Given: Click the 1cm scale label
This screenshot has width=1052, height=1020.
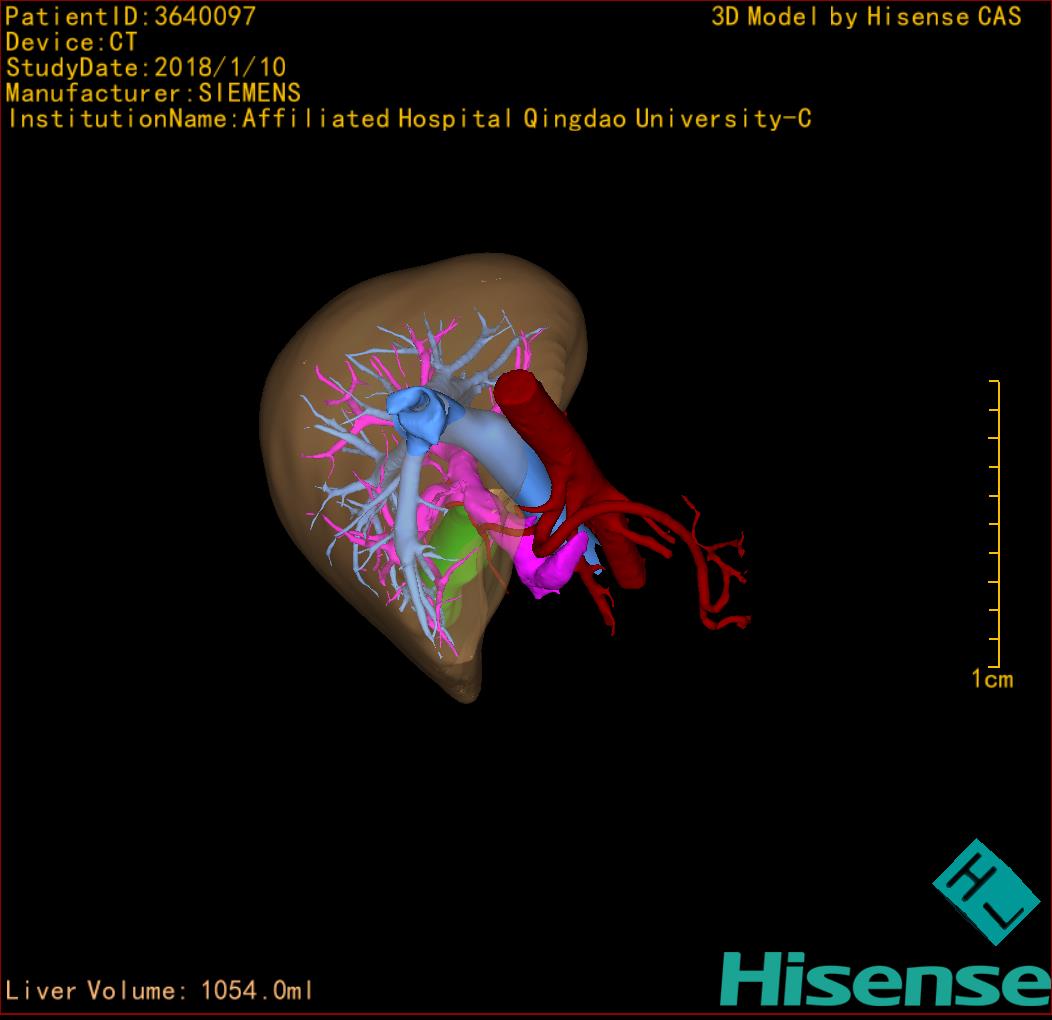Looking at the screenshot, I should pyautogui.click(x=992, y=680).
